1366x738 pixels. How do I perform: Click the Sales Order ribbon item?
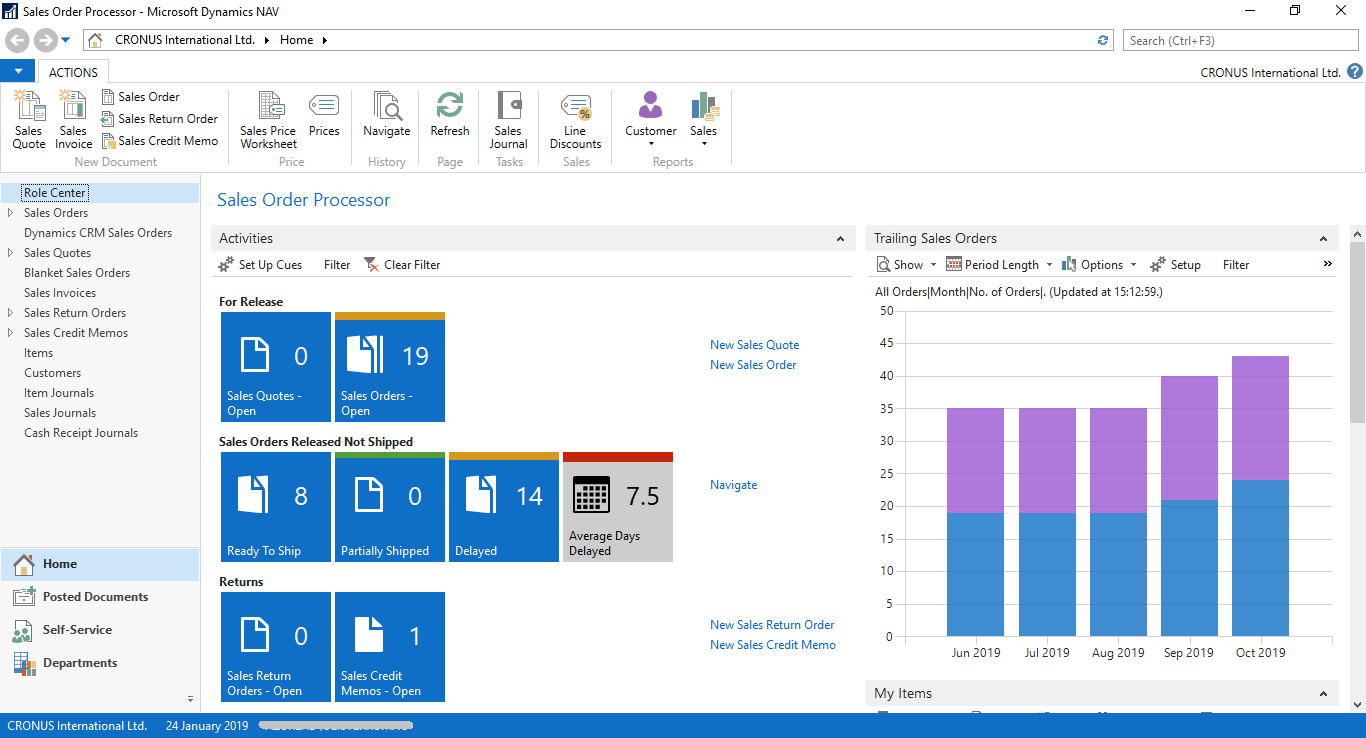(x=140, y=97)
